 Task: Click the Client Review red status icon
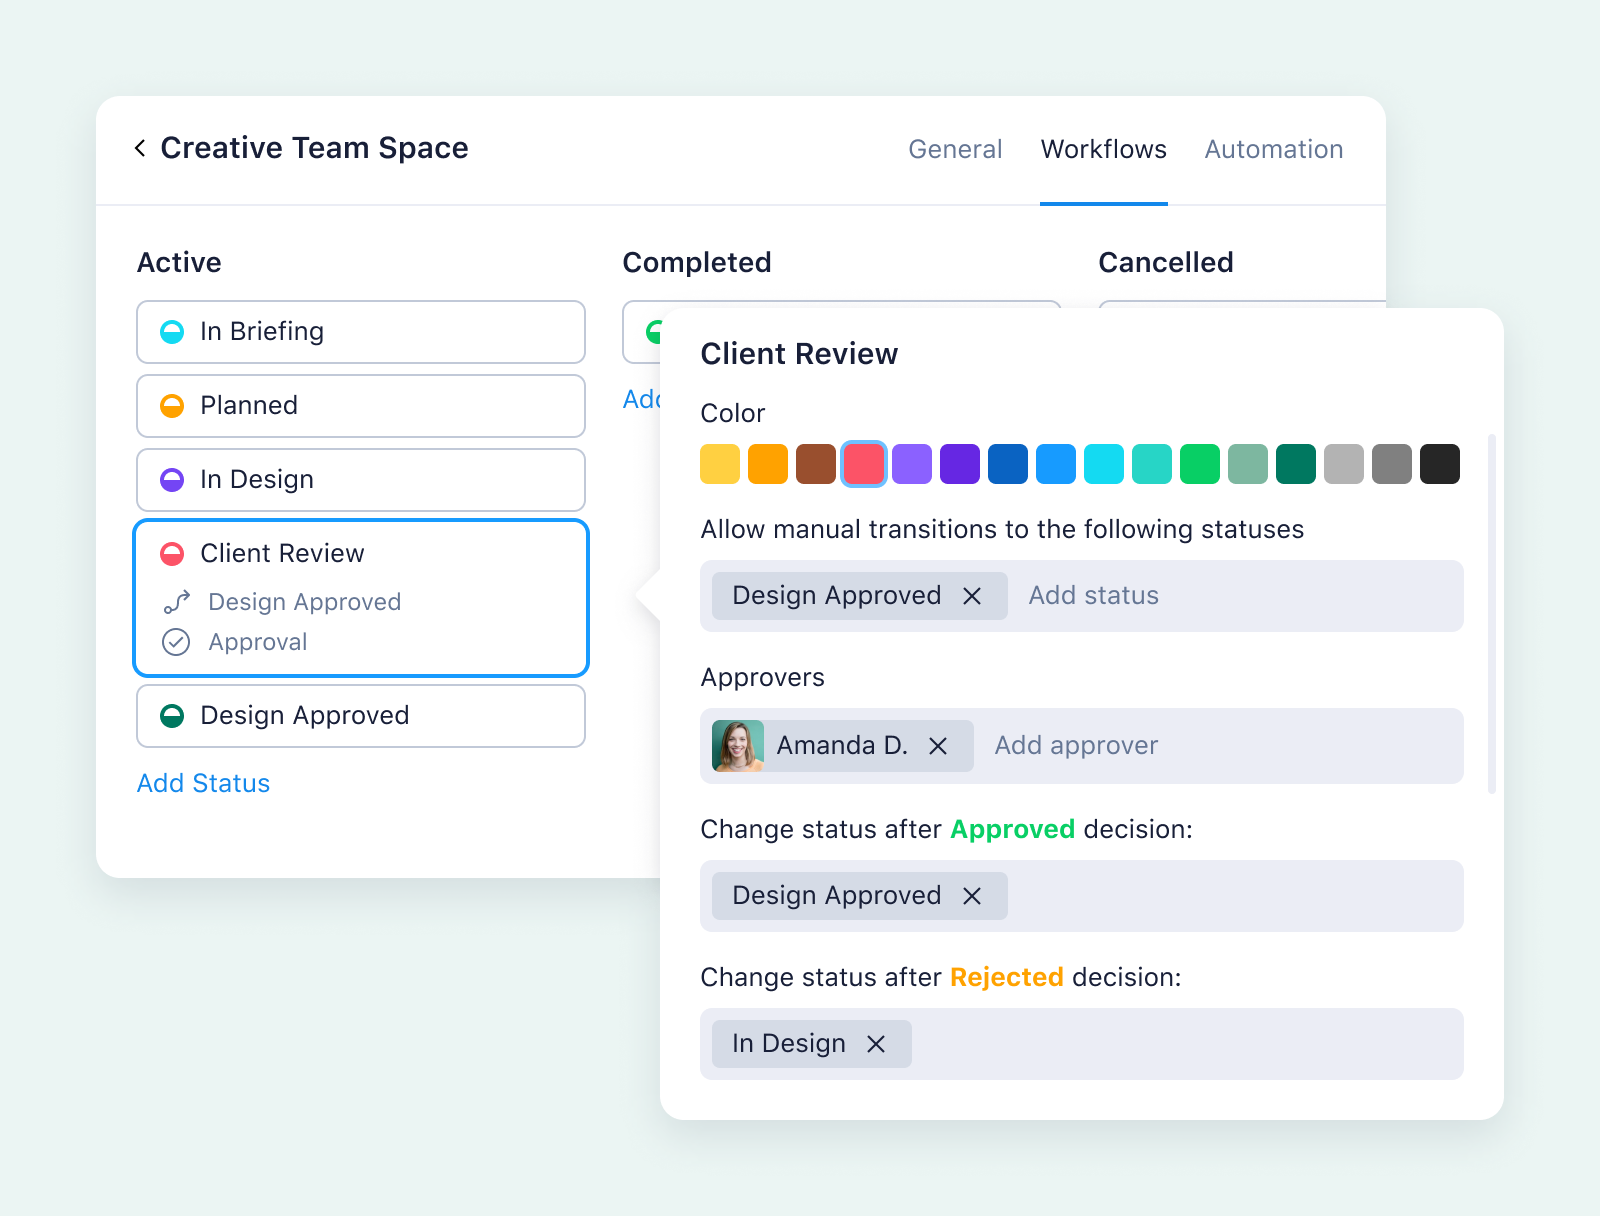click(175, 552)
